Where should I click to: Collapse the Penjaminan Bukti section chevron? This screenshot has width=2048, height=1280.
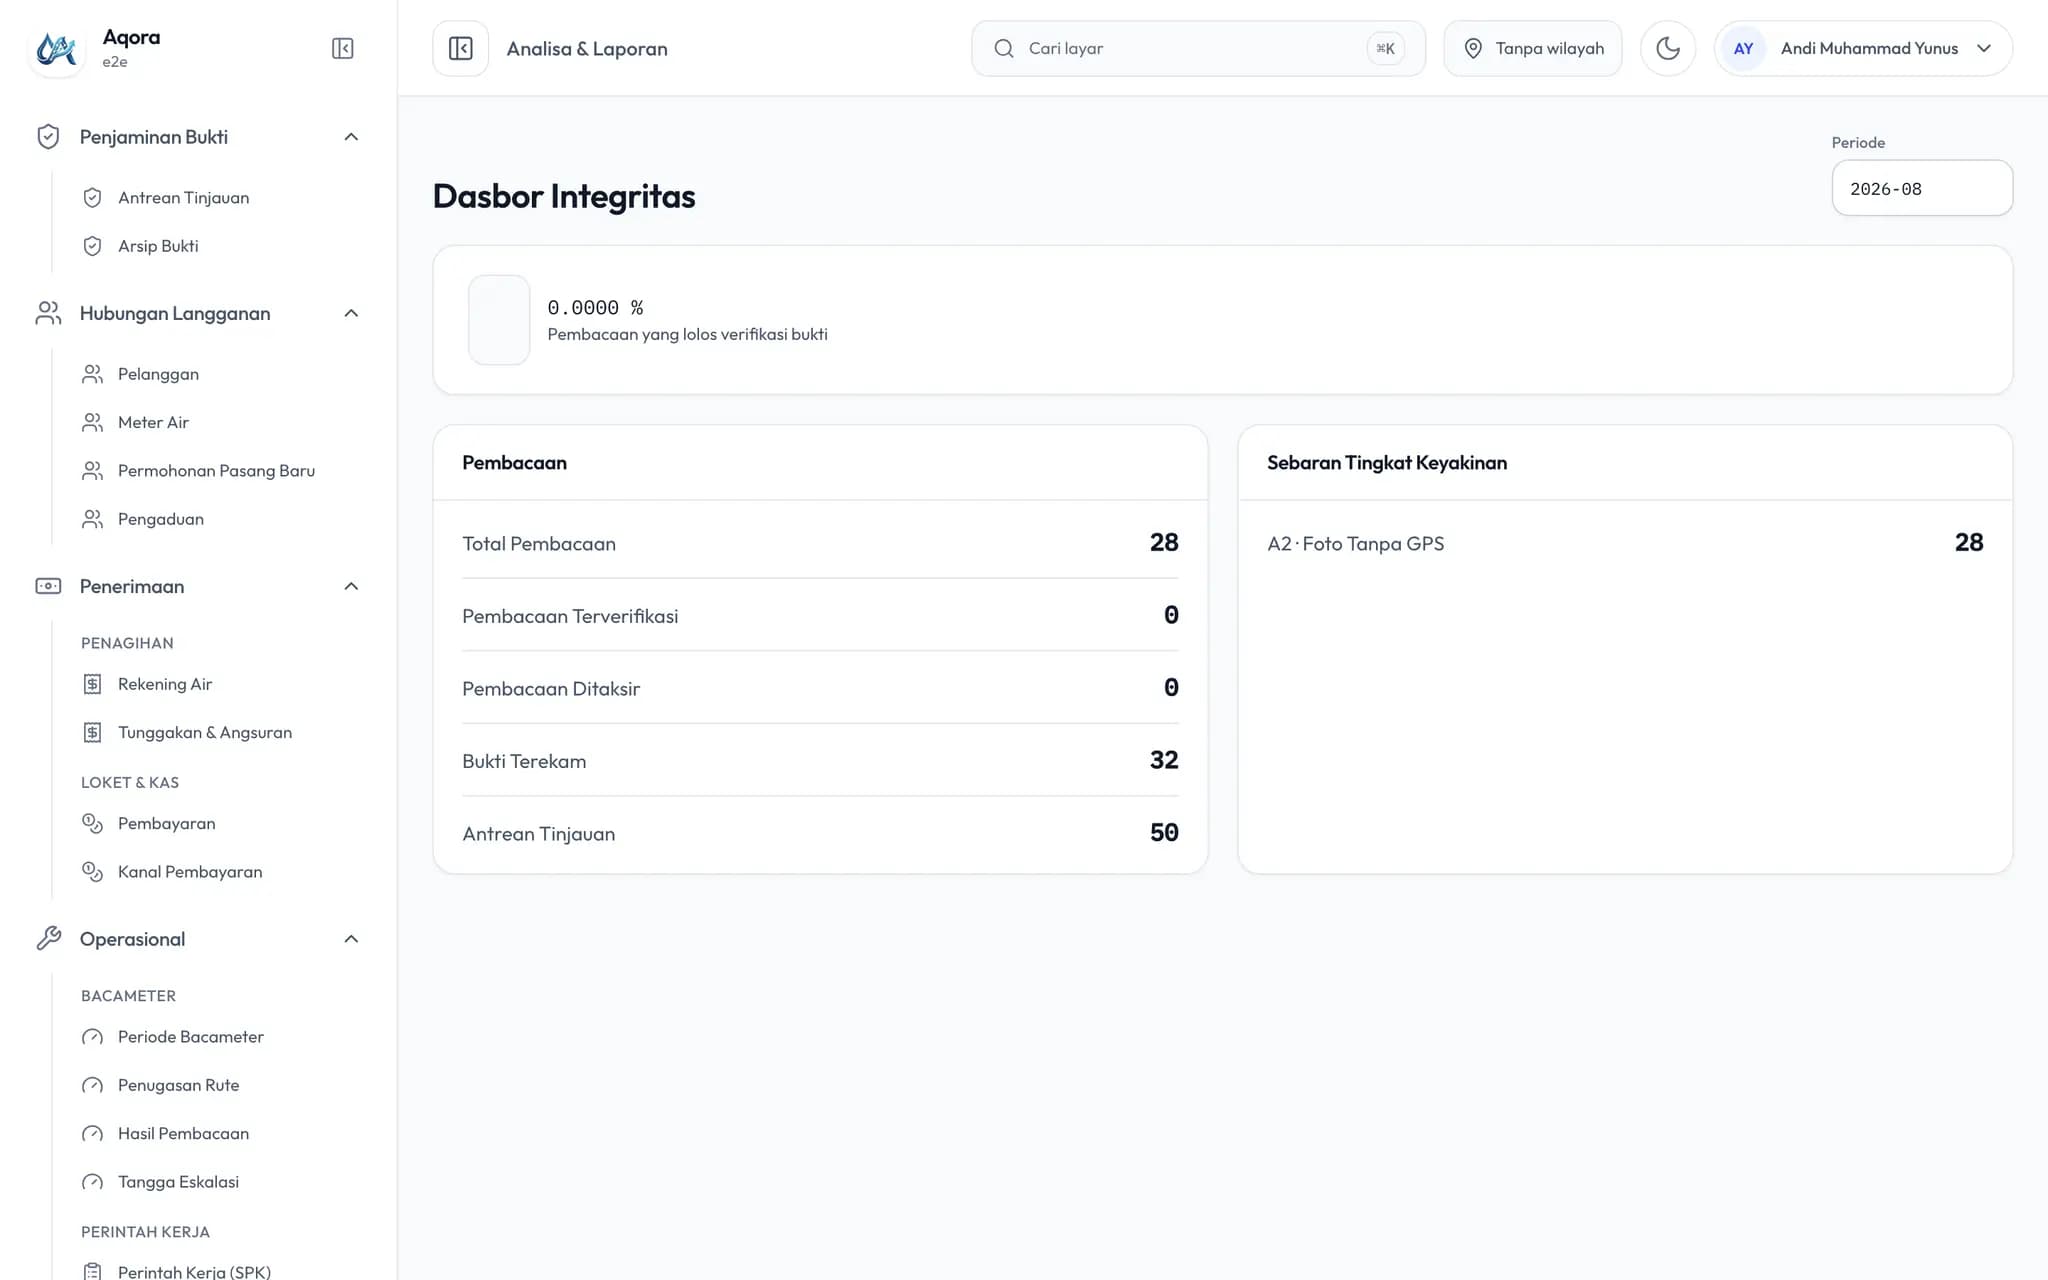351,137
